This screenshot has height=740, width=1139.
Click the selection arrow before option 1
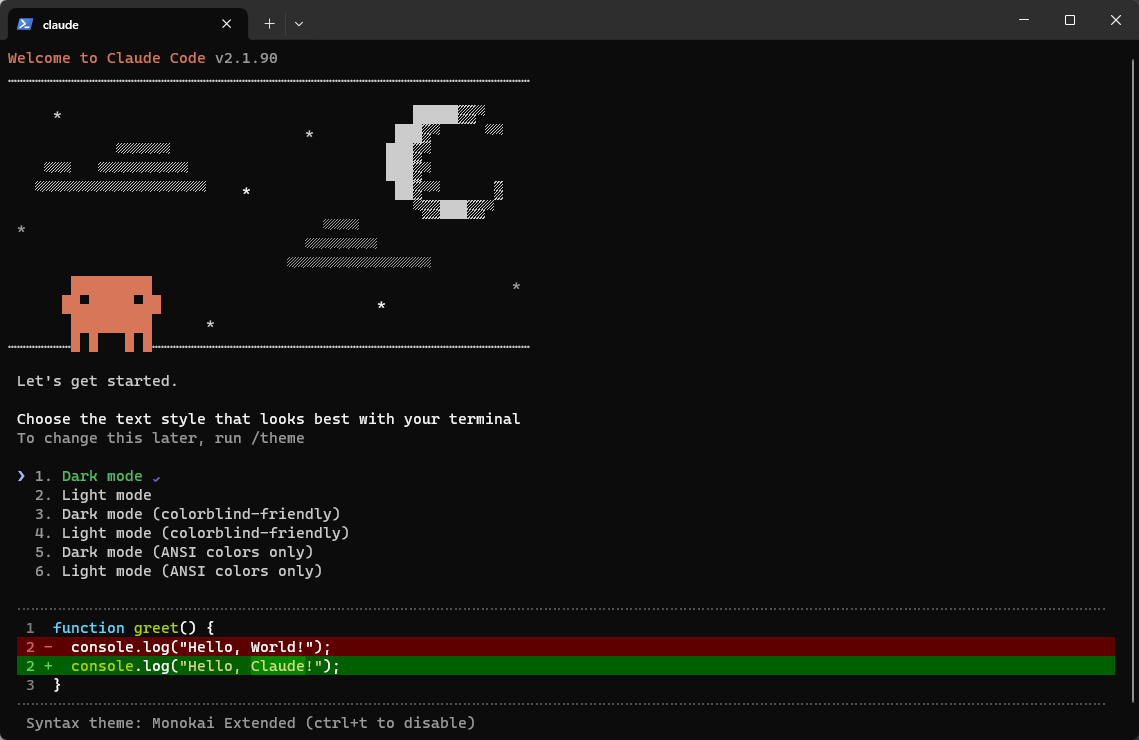point(21,476)
